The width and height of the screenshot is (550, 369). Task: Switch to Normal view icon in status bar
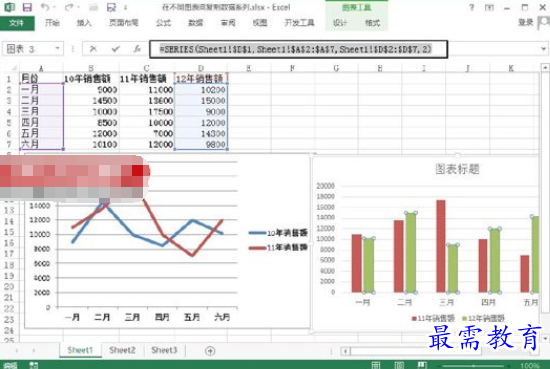[x=376, y=365]
